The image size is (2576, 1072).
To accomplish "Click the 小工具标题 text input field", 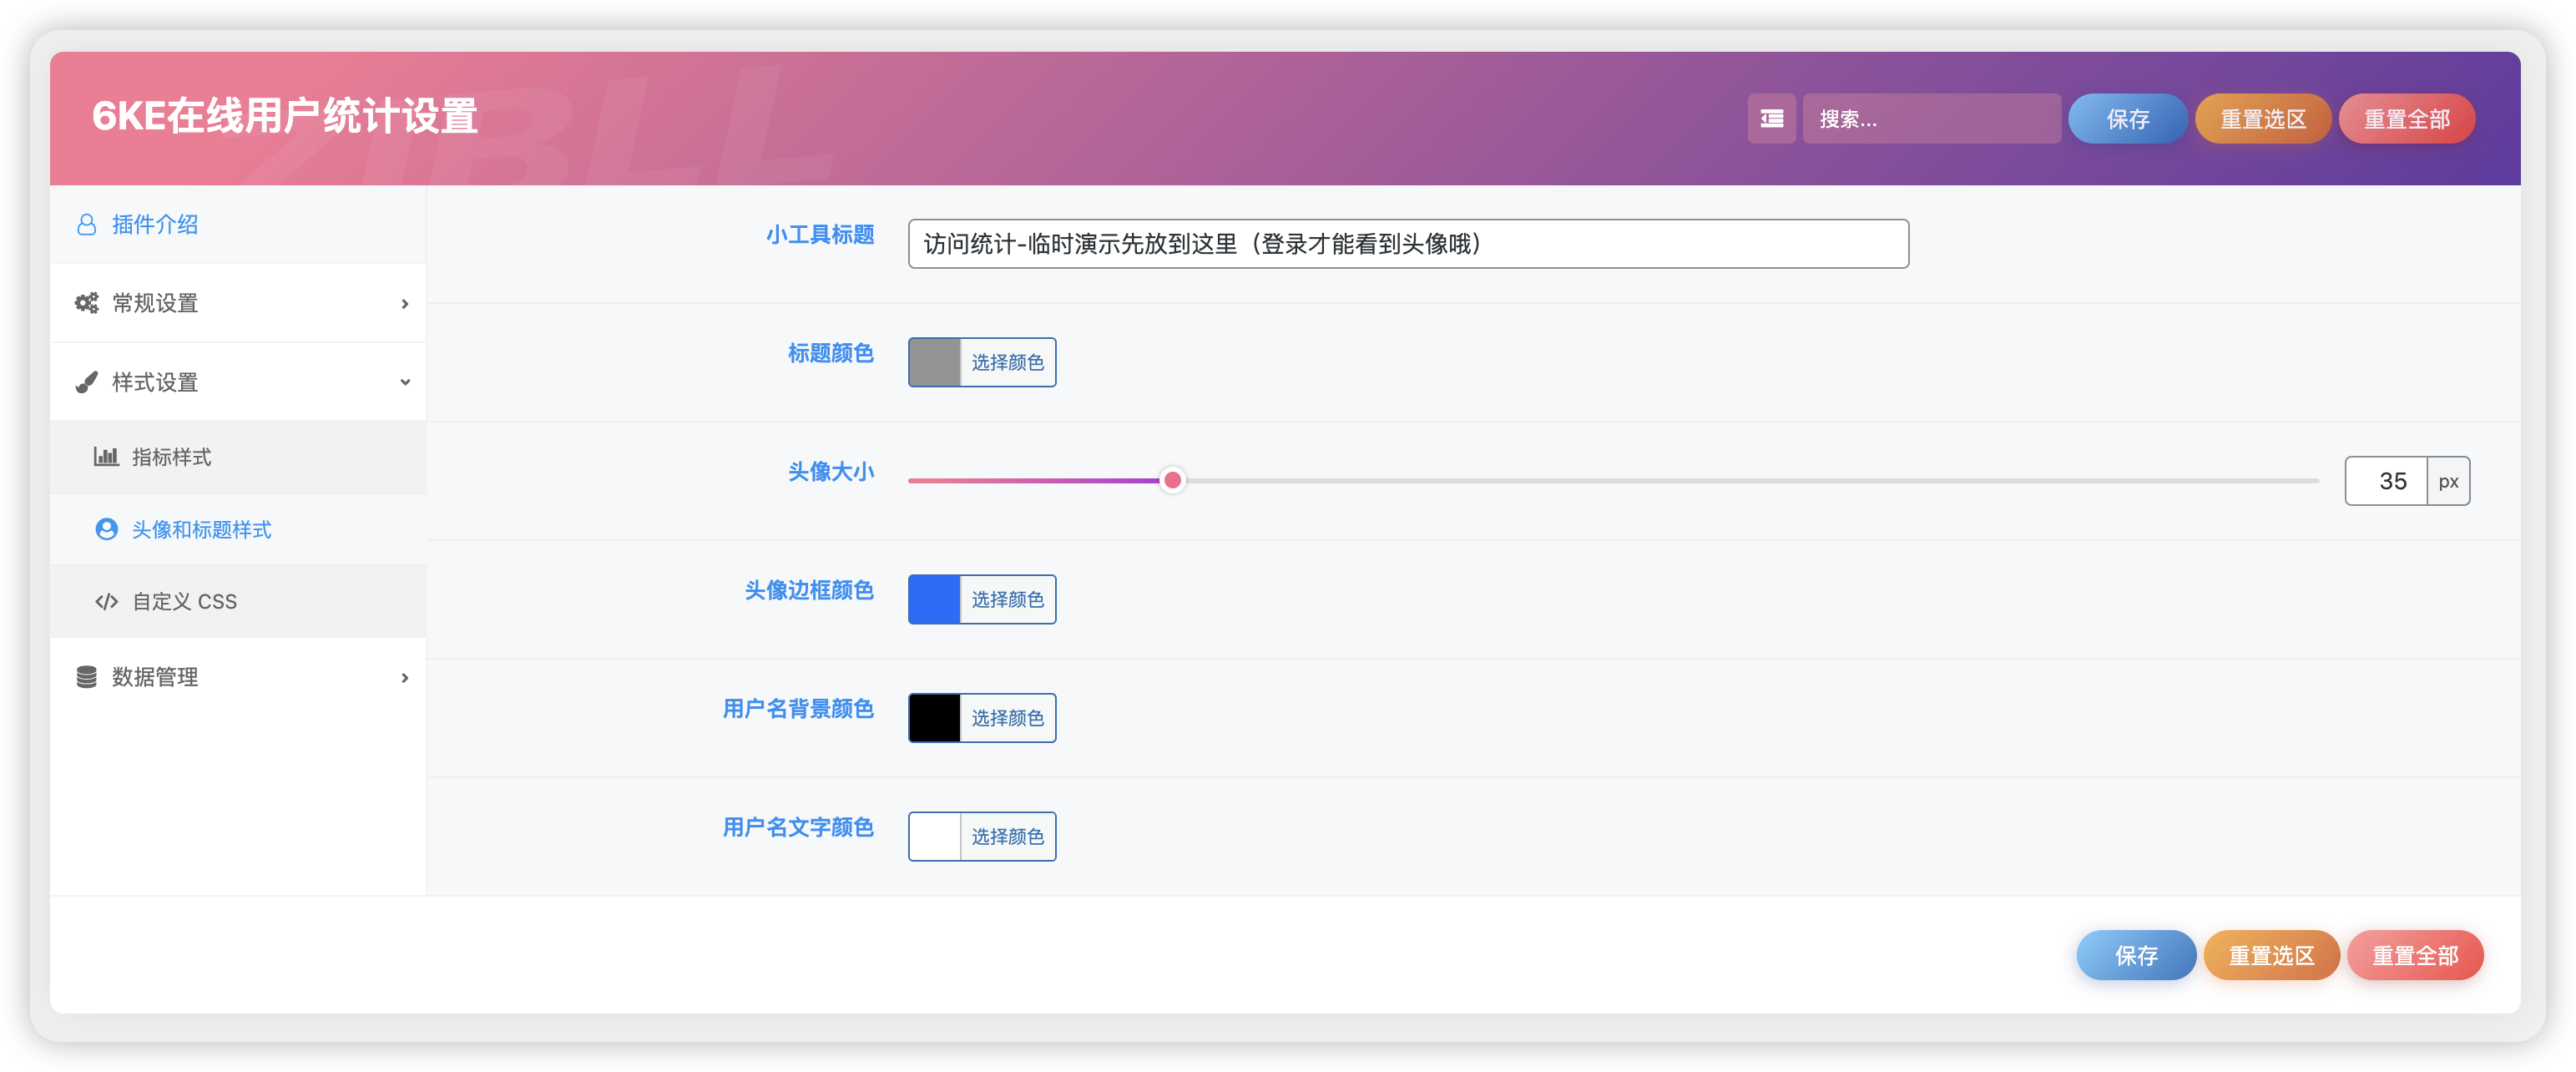I will click(1408, 243).
